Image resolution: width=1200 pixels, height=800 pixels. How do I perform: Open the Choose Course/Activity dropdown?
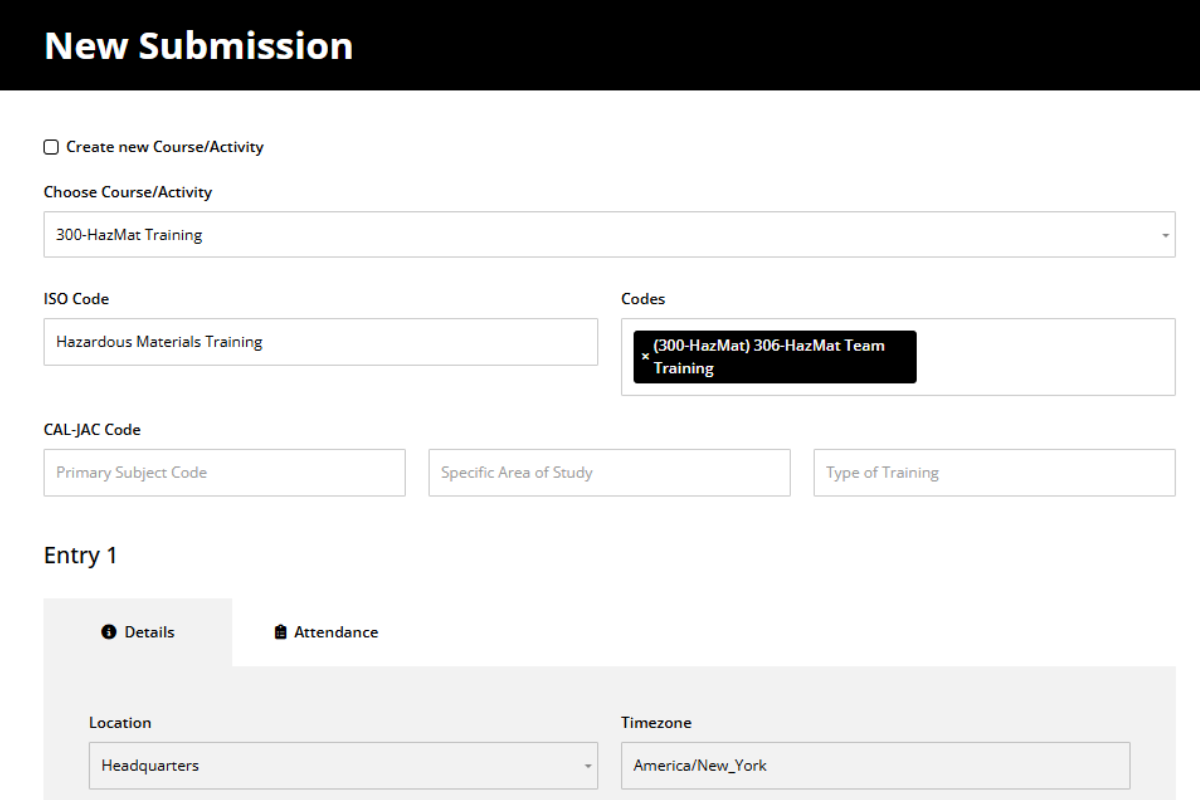tap(609, 234)
